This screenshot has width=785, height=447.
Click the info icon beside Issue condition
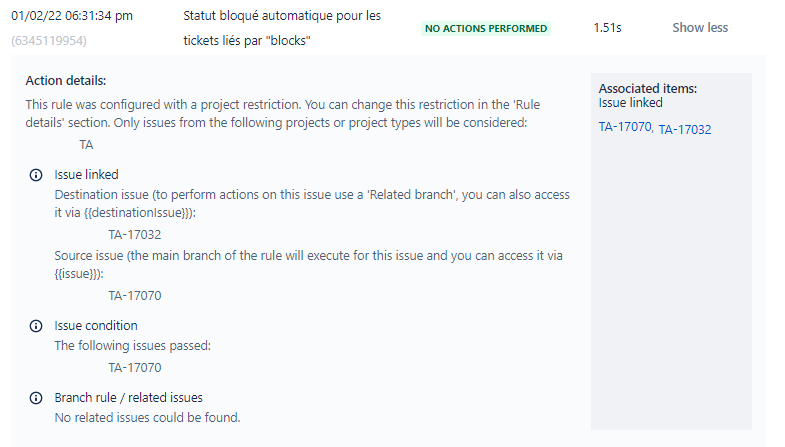[36, 326]
